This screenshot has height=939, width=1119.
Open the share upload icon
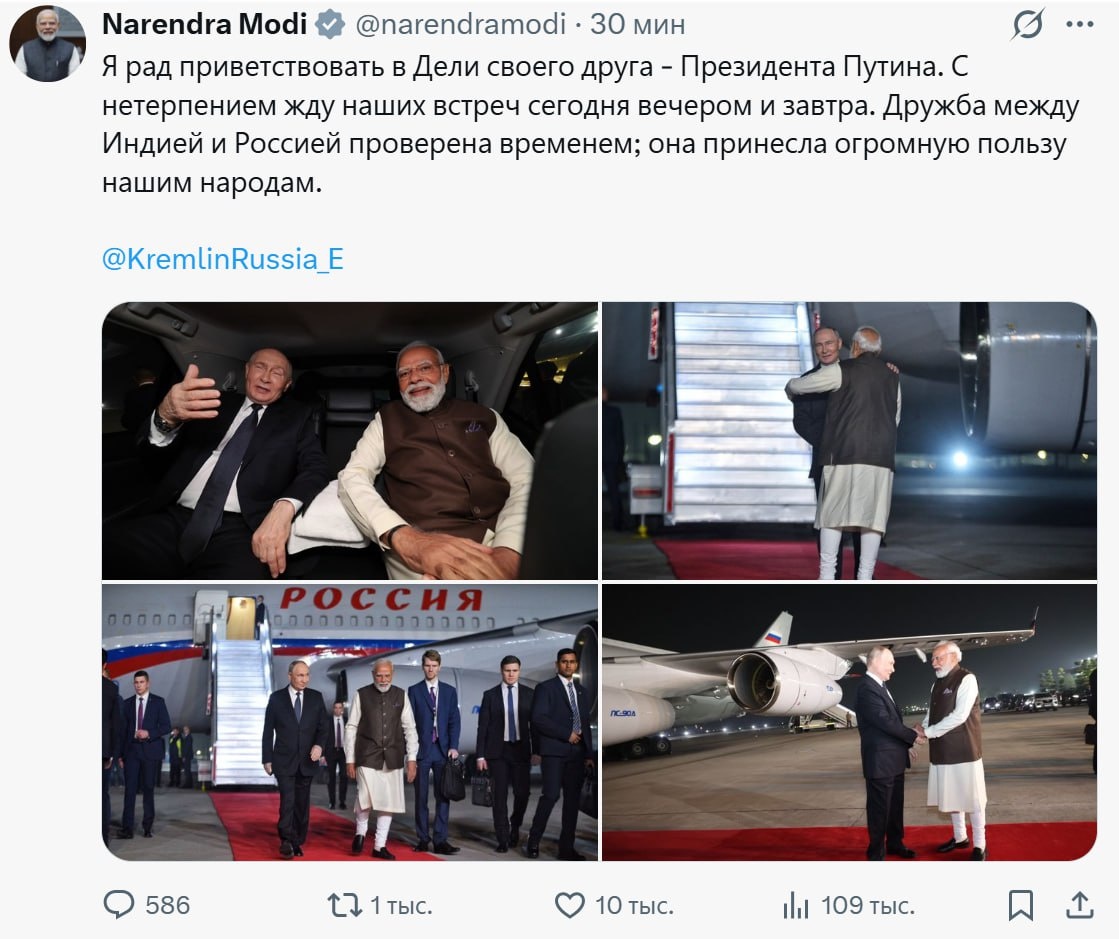click(x=1080, y=905)
